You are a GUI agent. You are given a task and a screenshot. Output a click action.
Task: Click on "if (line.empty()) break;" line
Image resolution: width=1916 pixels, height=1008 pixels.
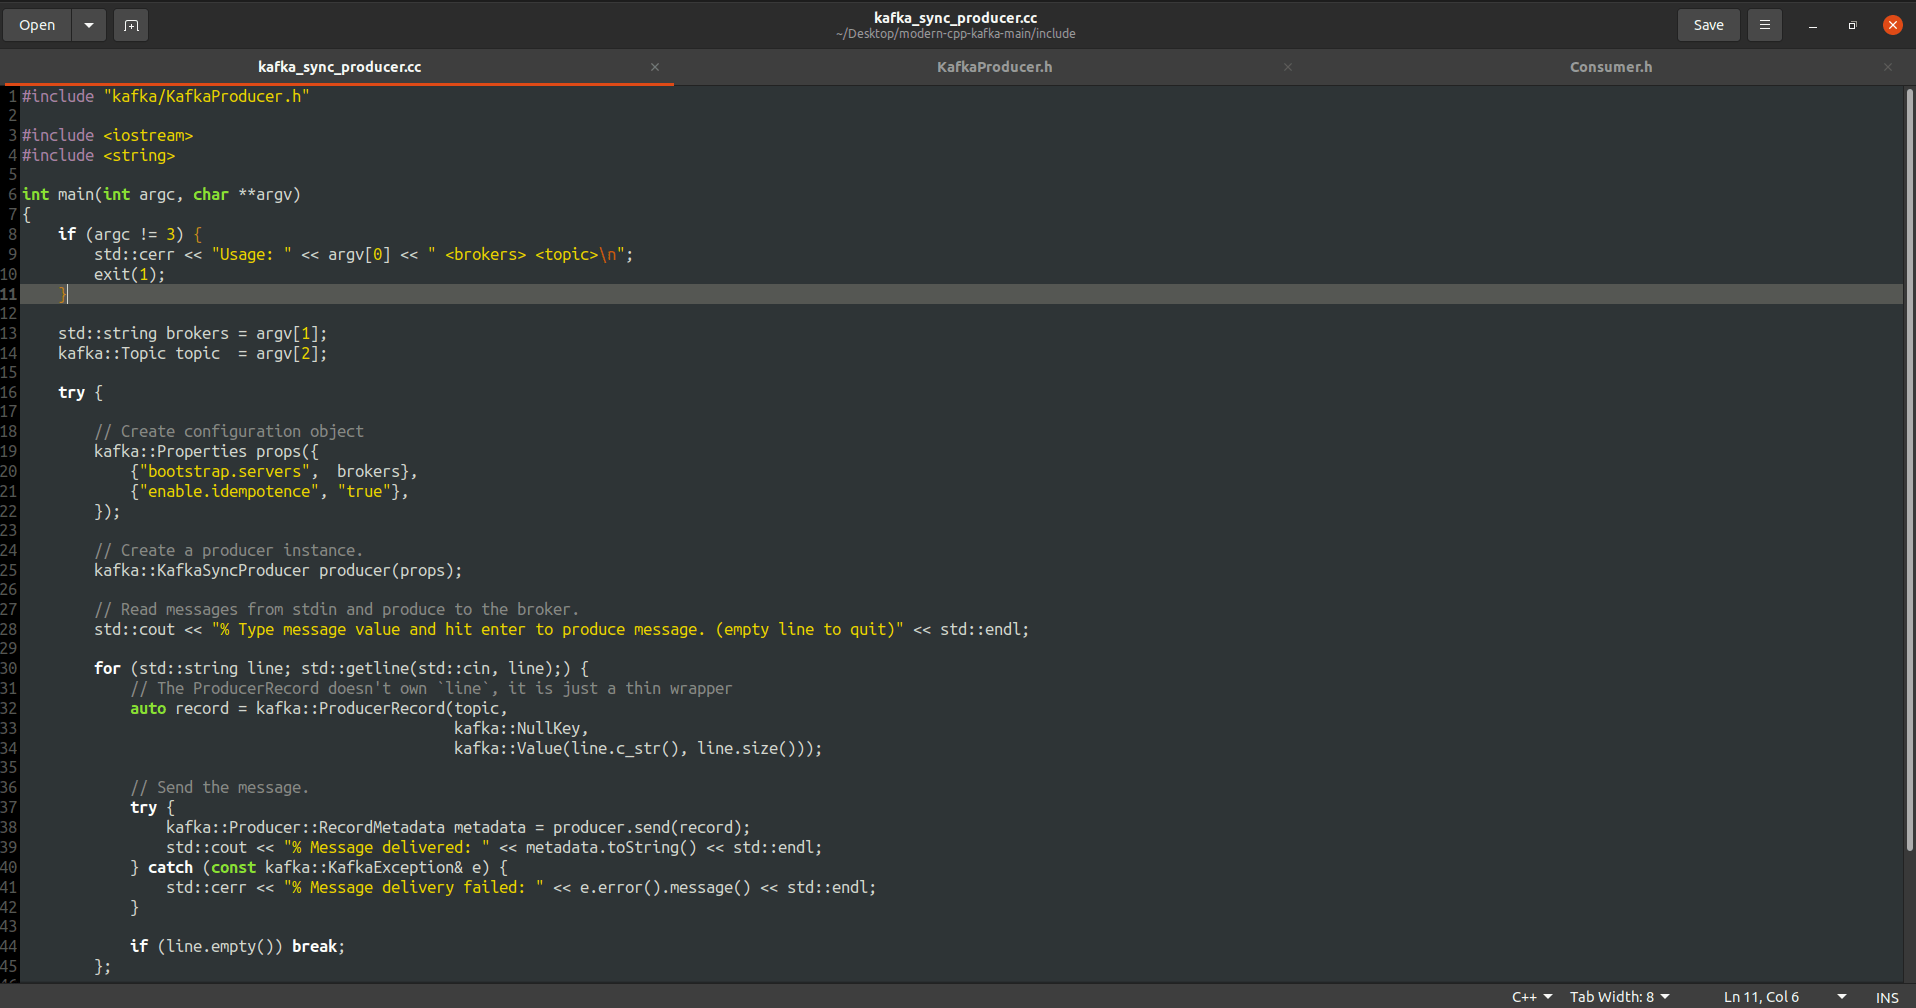[x=237, y=946]
